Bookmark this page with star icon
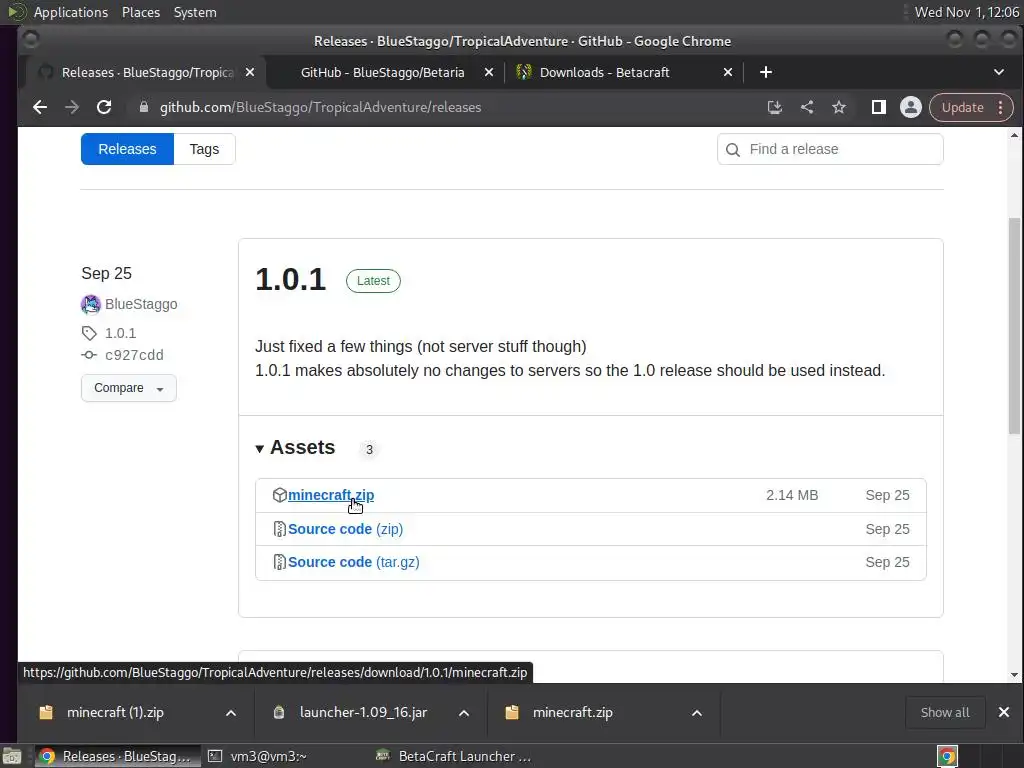This screenshot has width=1024, height=768. (x=839, y=107)
